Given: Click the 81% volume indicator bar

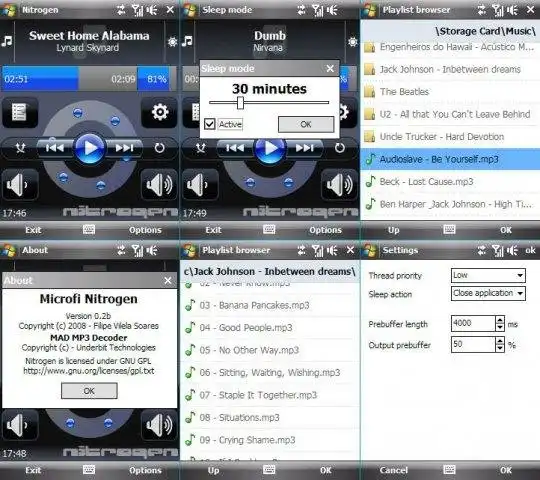Looking at the screenshot, I should tap(157, 79).
